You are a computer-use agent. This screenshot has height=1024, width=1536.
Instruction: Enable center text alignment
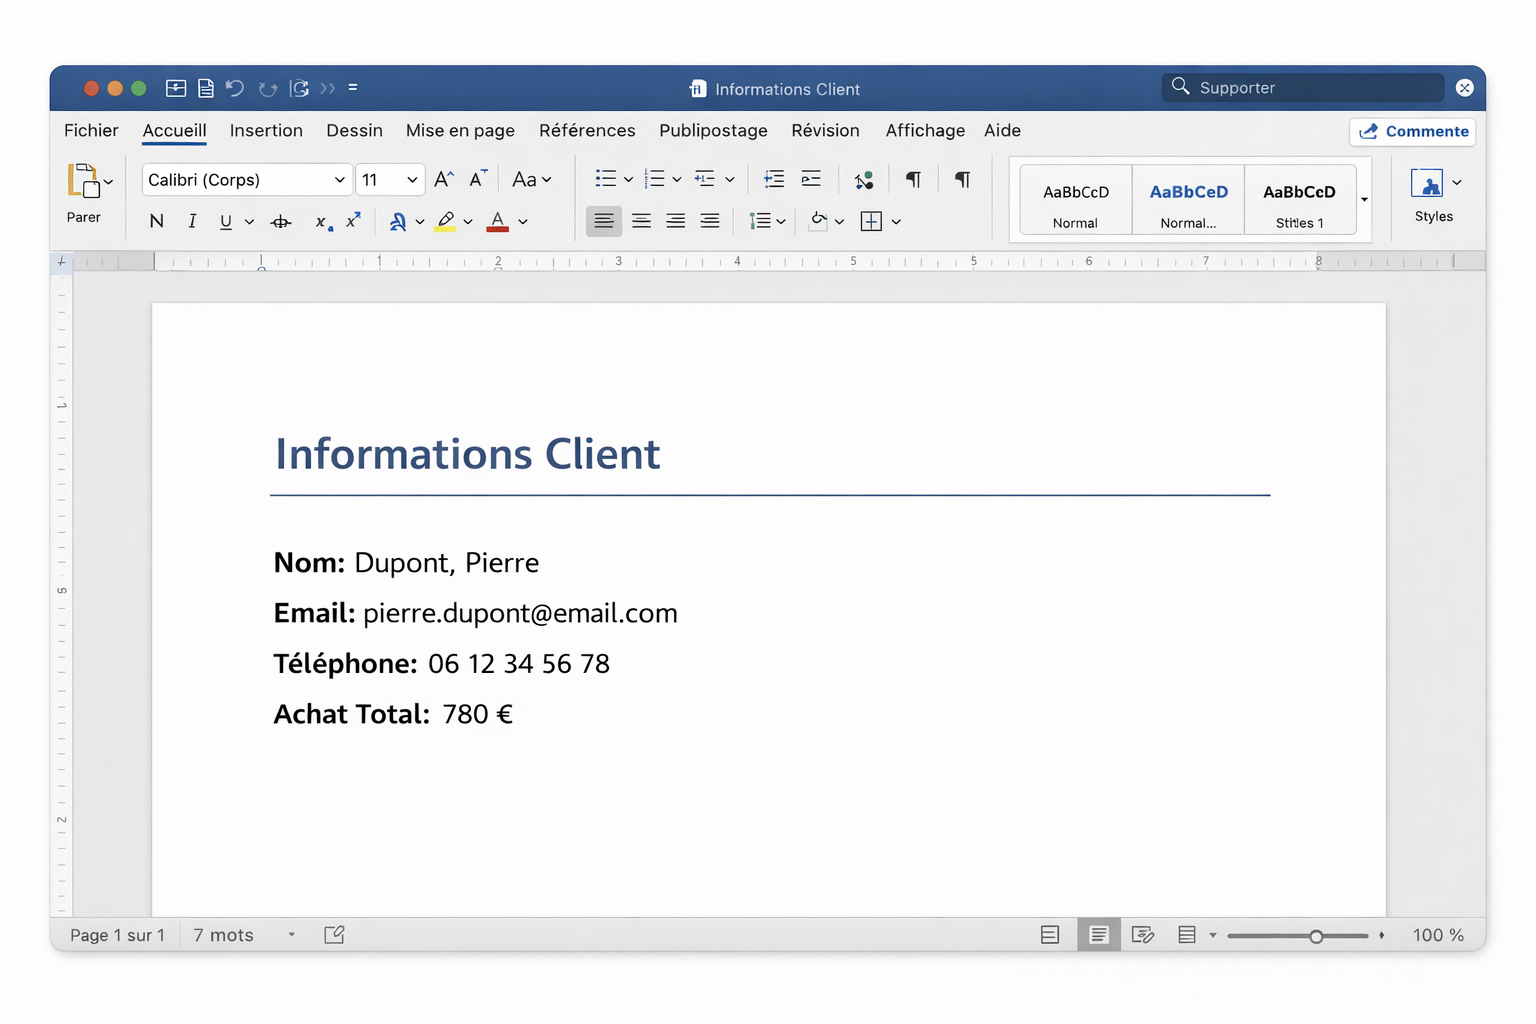[x=641, y=221]
